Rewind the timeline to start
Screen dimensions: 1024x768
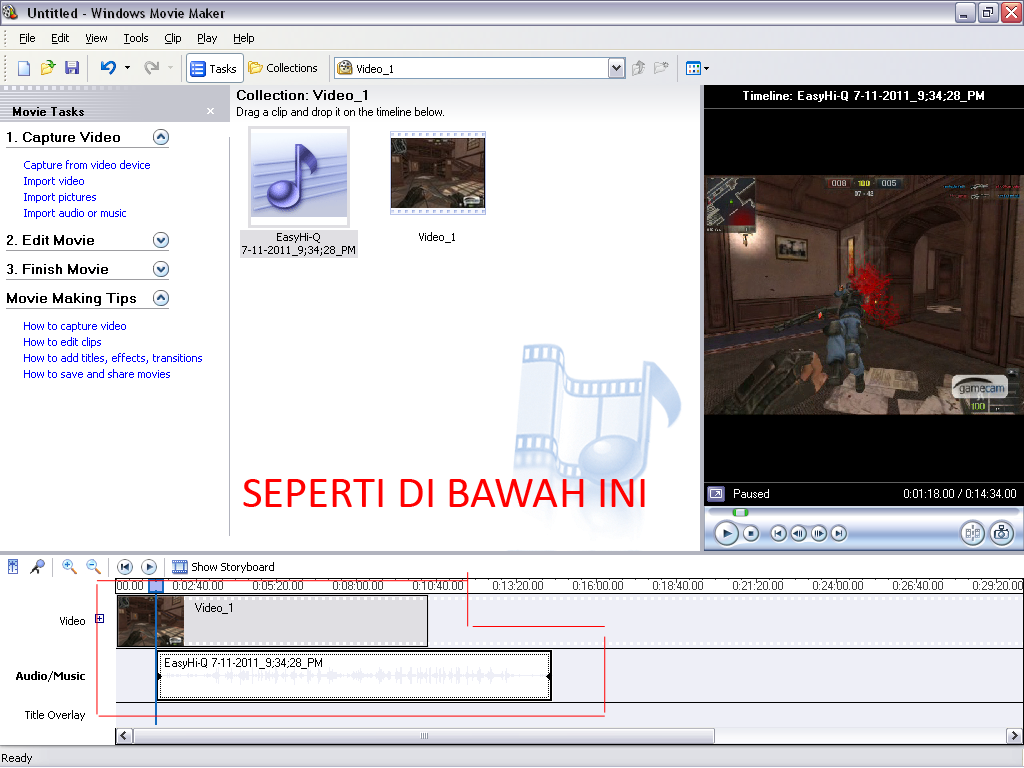(x=125, y=567)
